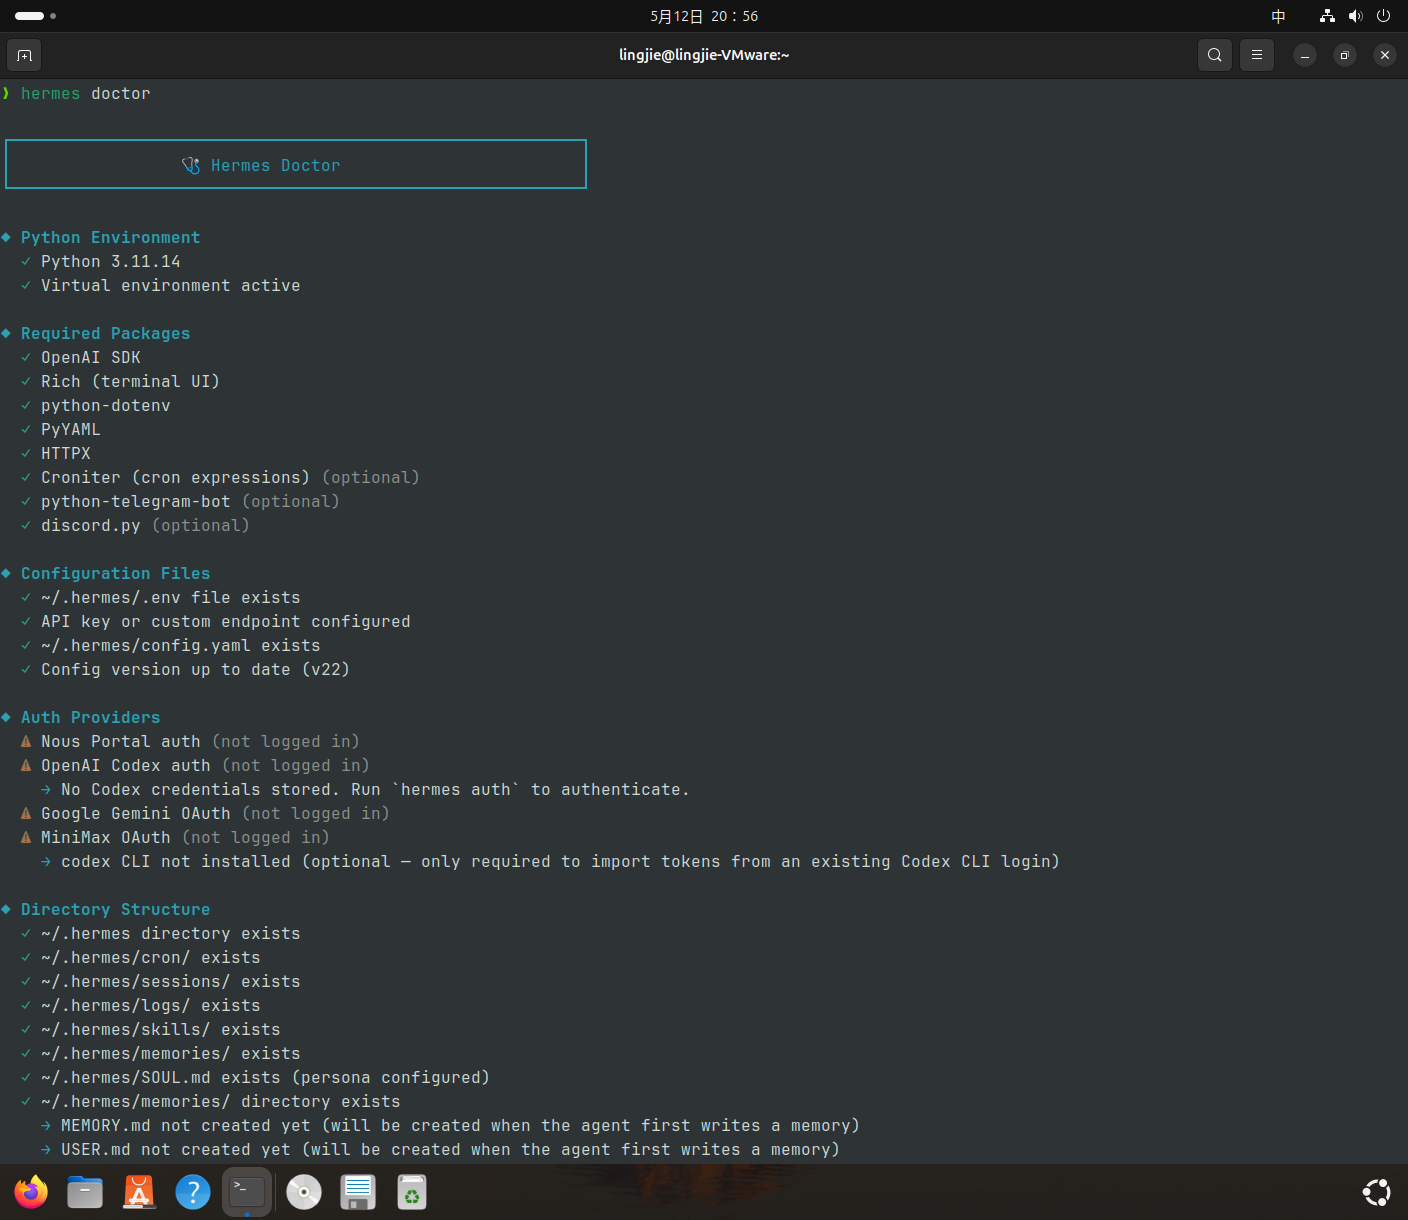Click the terminal title 'lingjie@lingjie-VMware:~'
Viewport: 1408px width, 1220px height.
pyautogui.click(x=704, y=55)
